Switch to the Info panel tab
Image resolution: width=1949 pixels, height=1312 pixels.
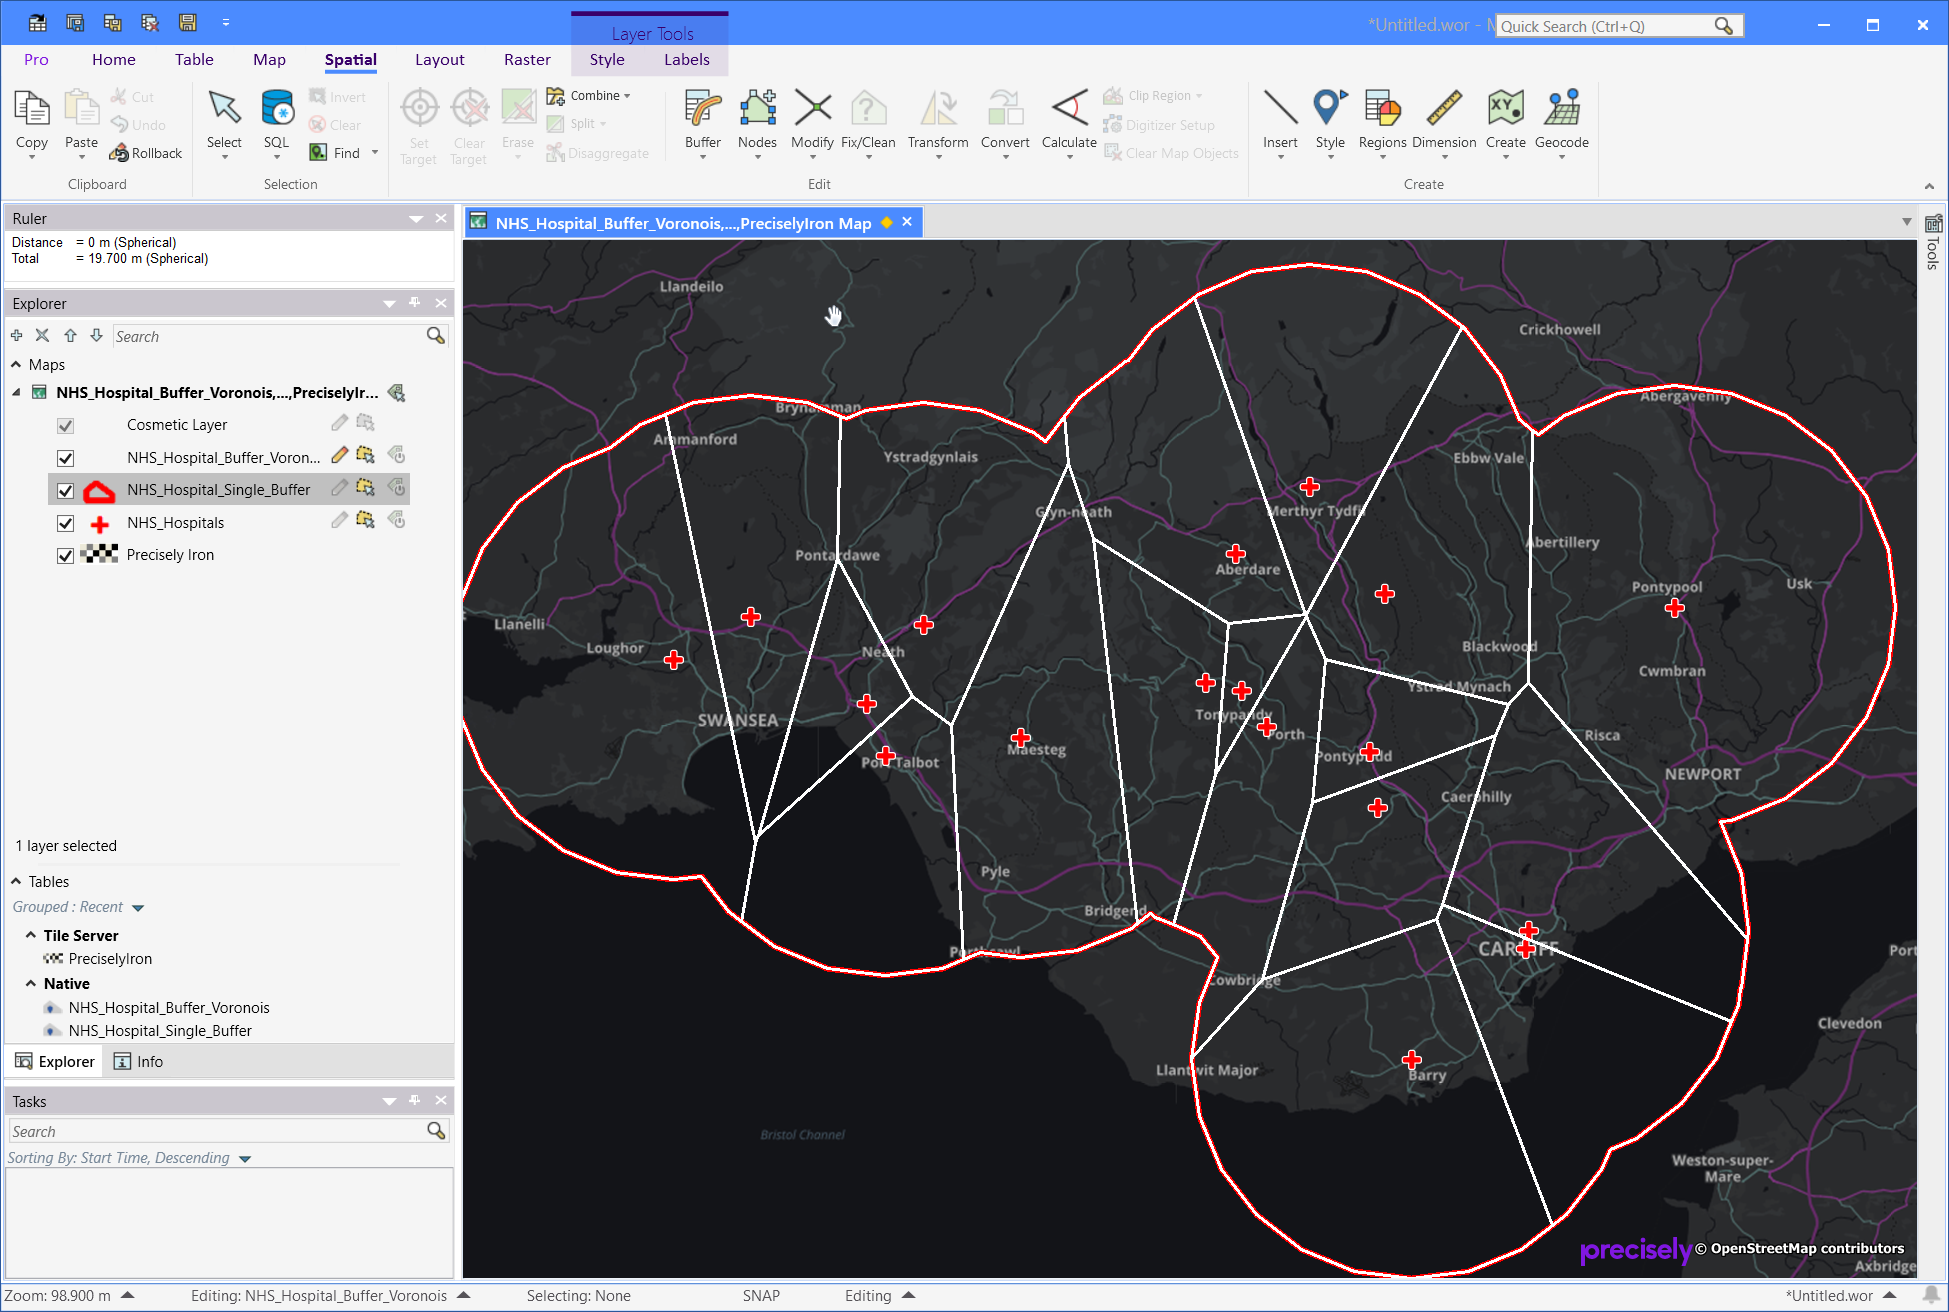[138, 1062]
